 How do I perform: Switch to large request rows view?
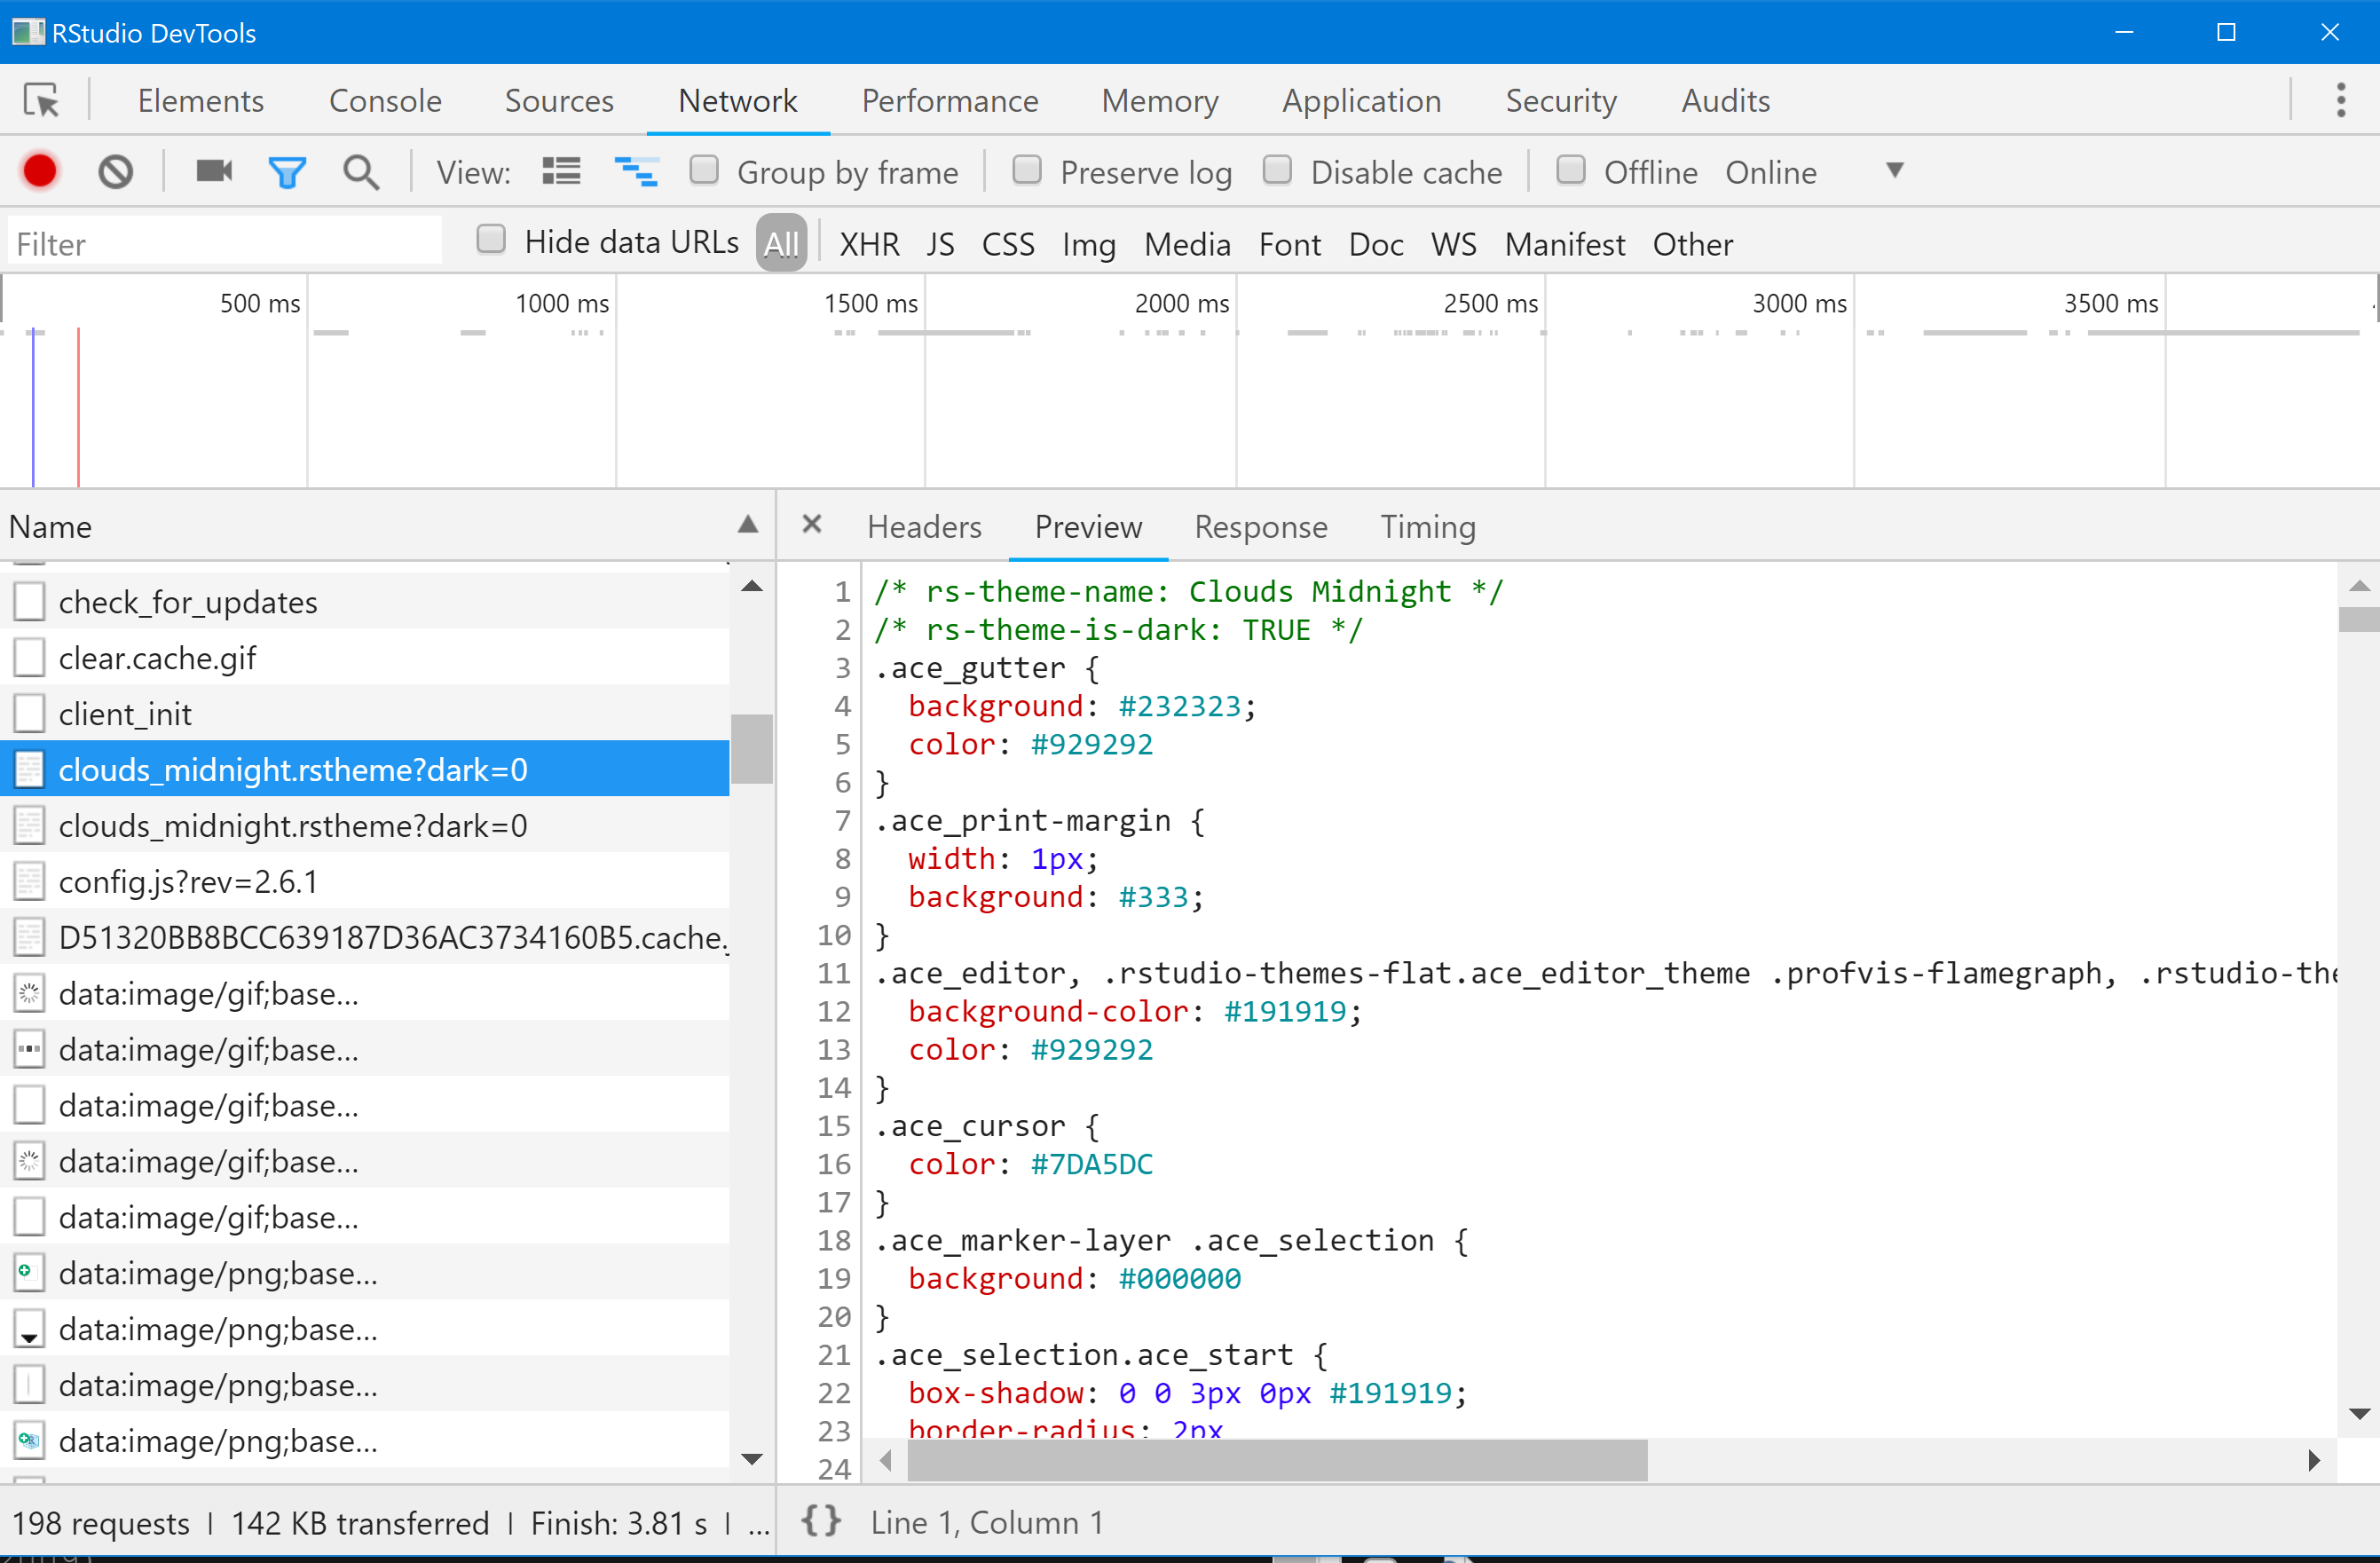coord(561,172)
